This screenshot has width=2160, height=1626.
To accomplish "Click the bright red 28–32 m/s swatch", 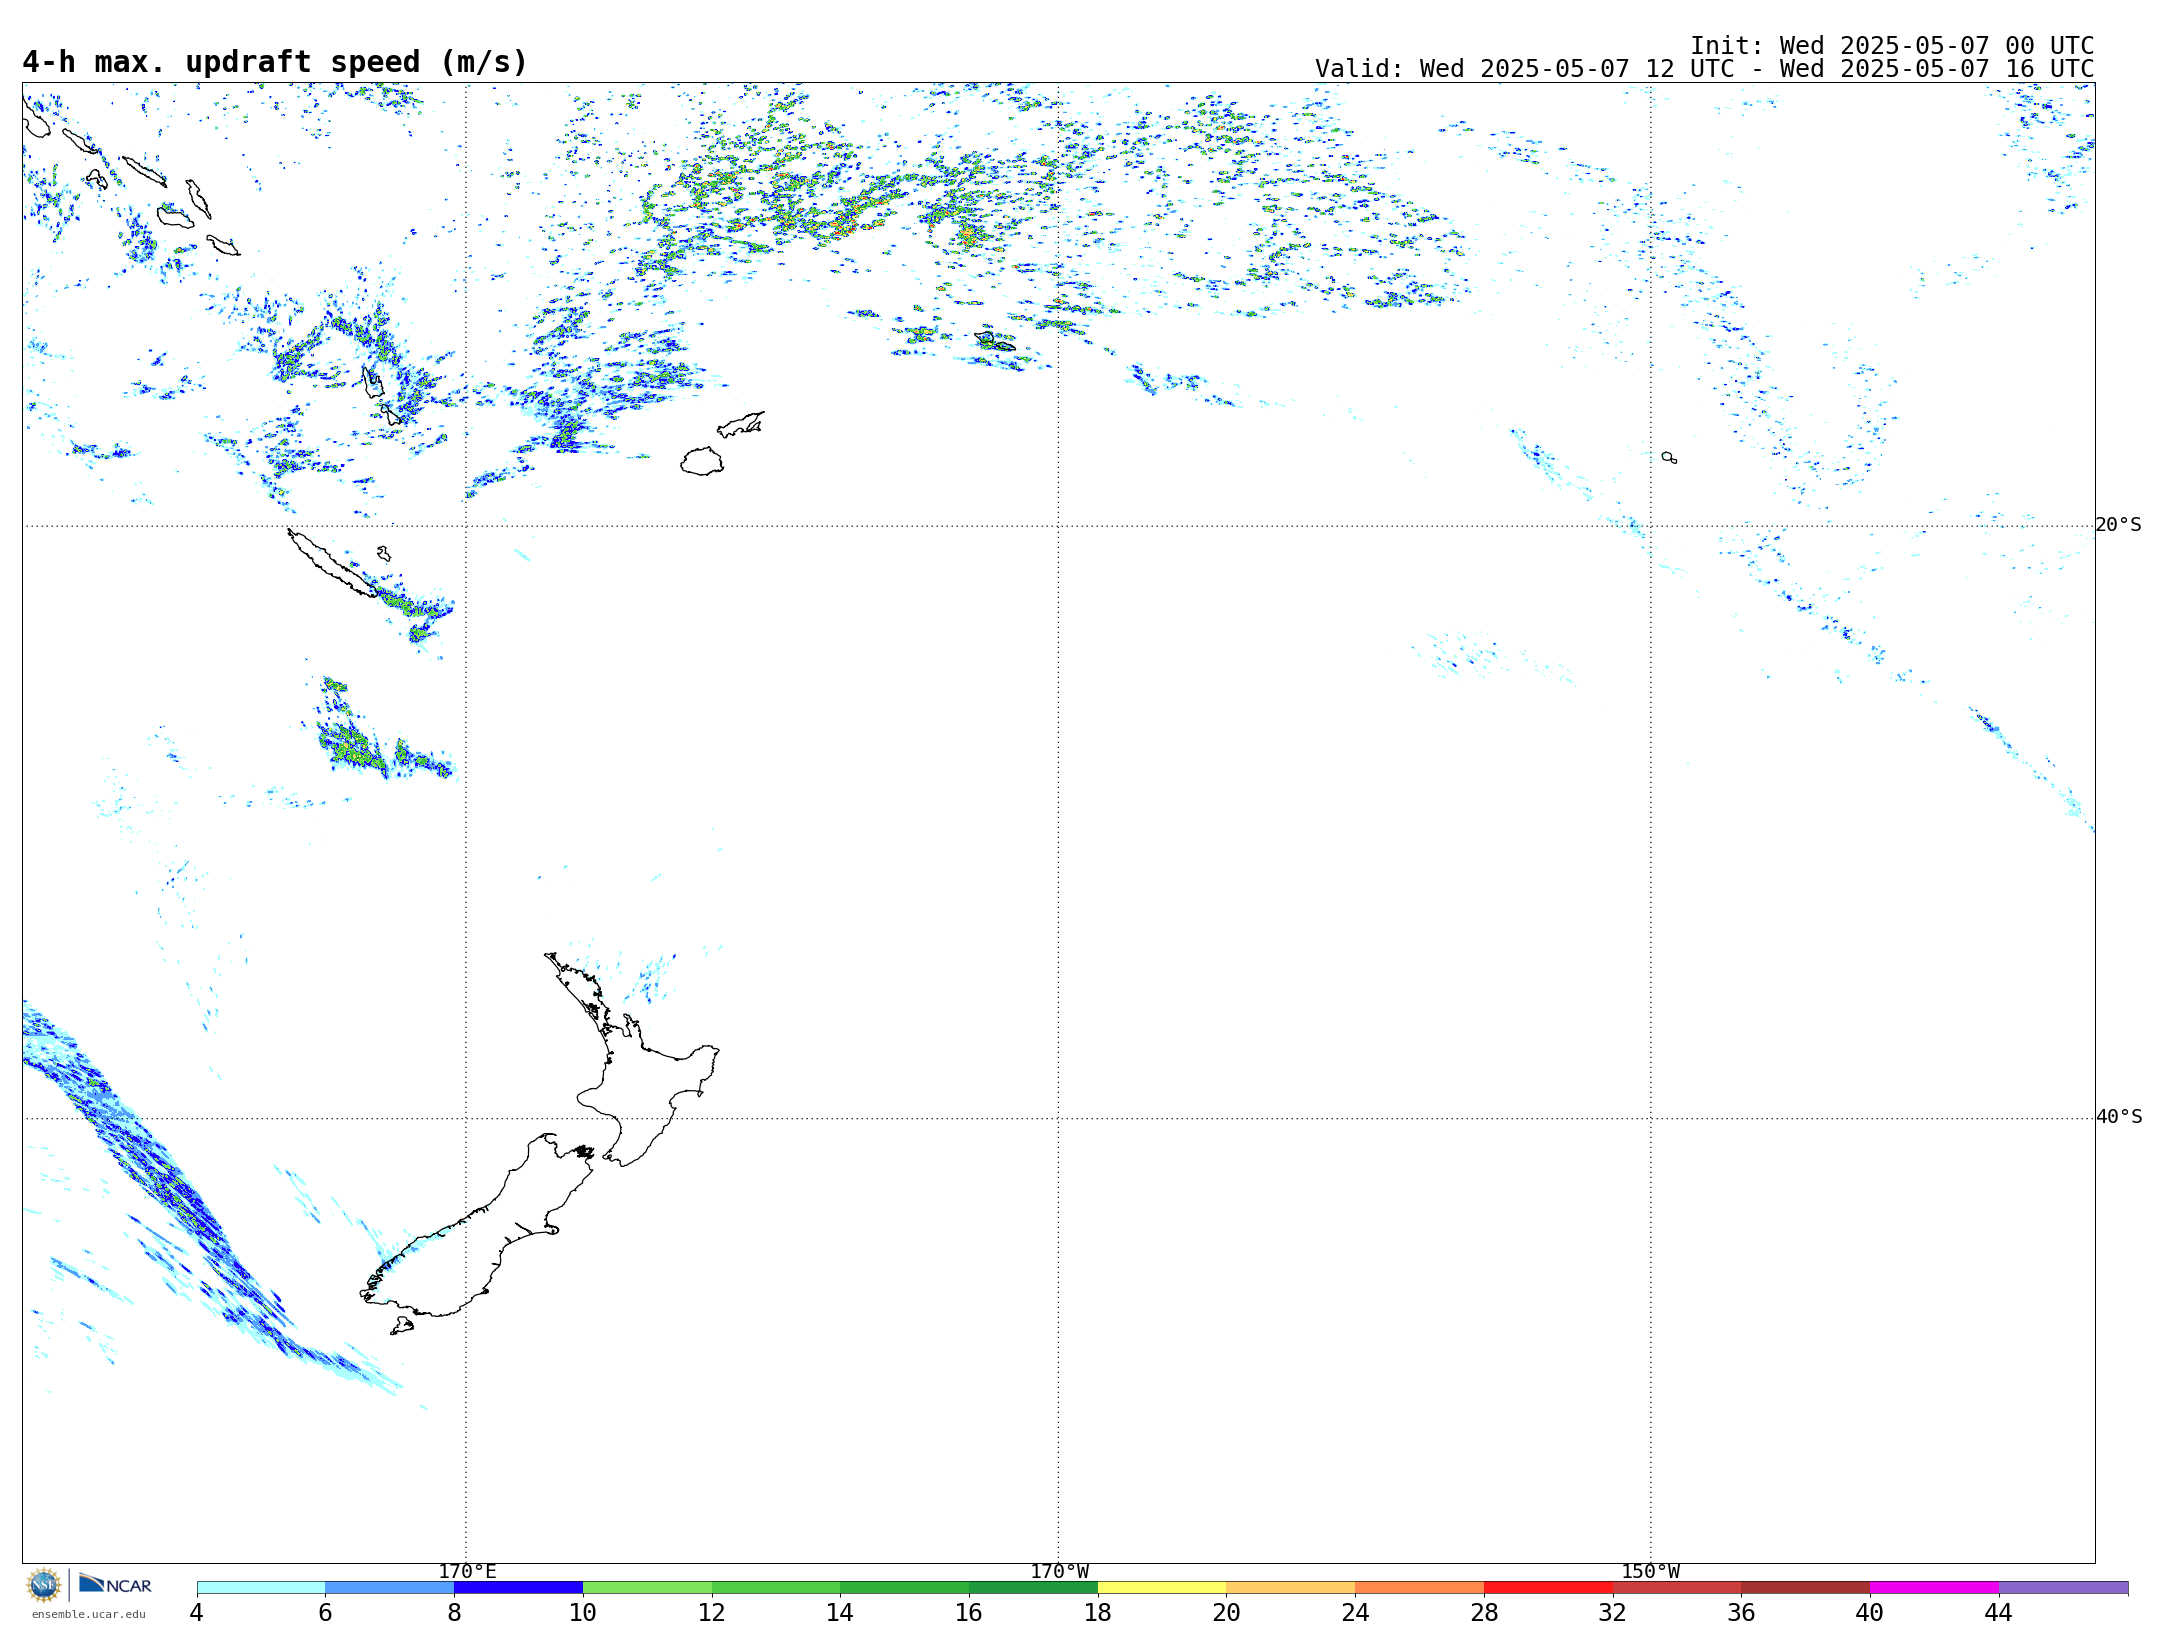I will pyautogui.click(x=1548, y=1587).
